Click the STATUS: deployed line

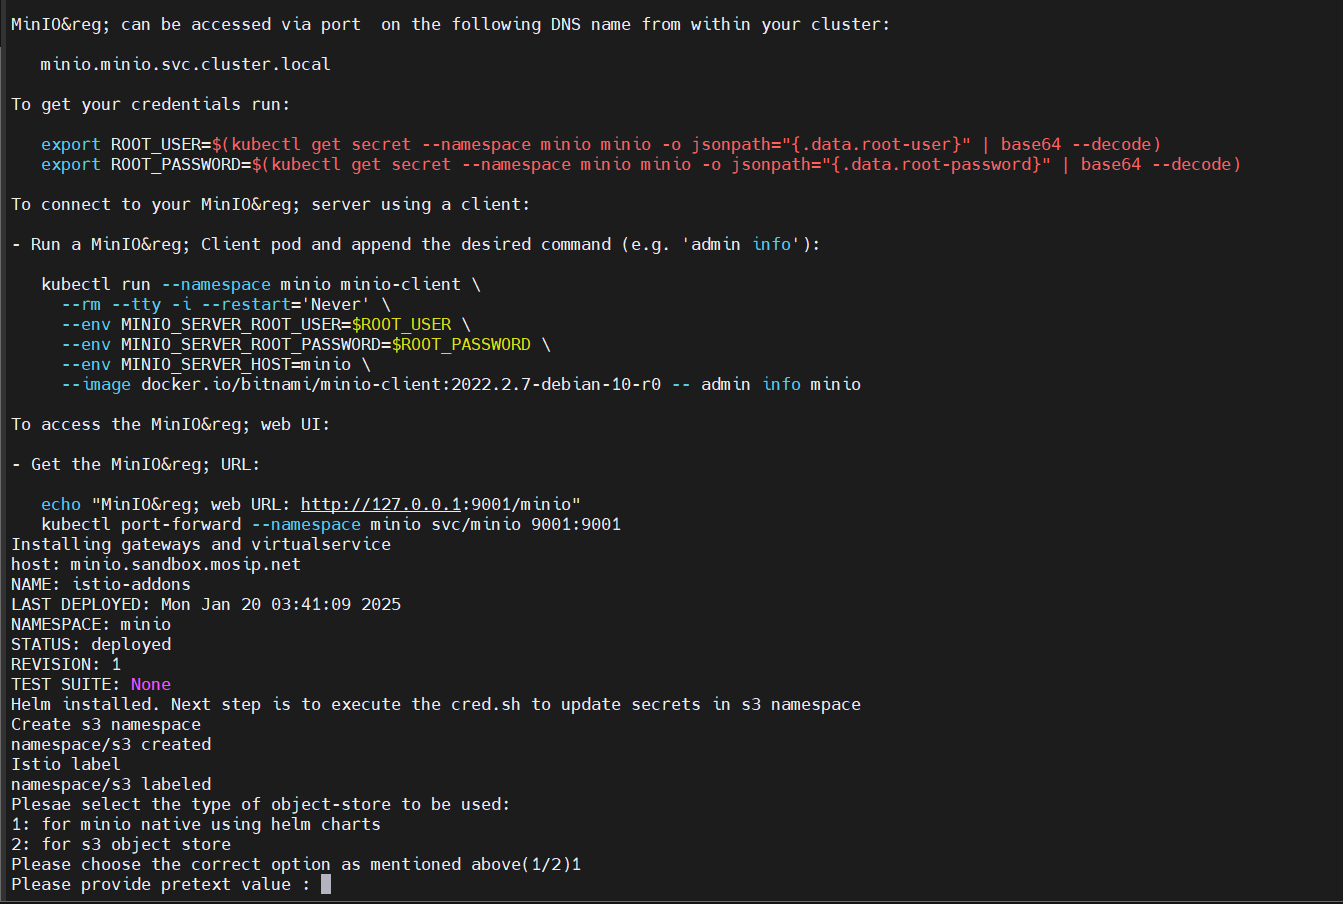[x=90, y=644]
